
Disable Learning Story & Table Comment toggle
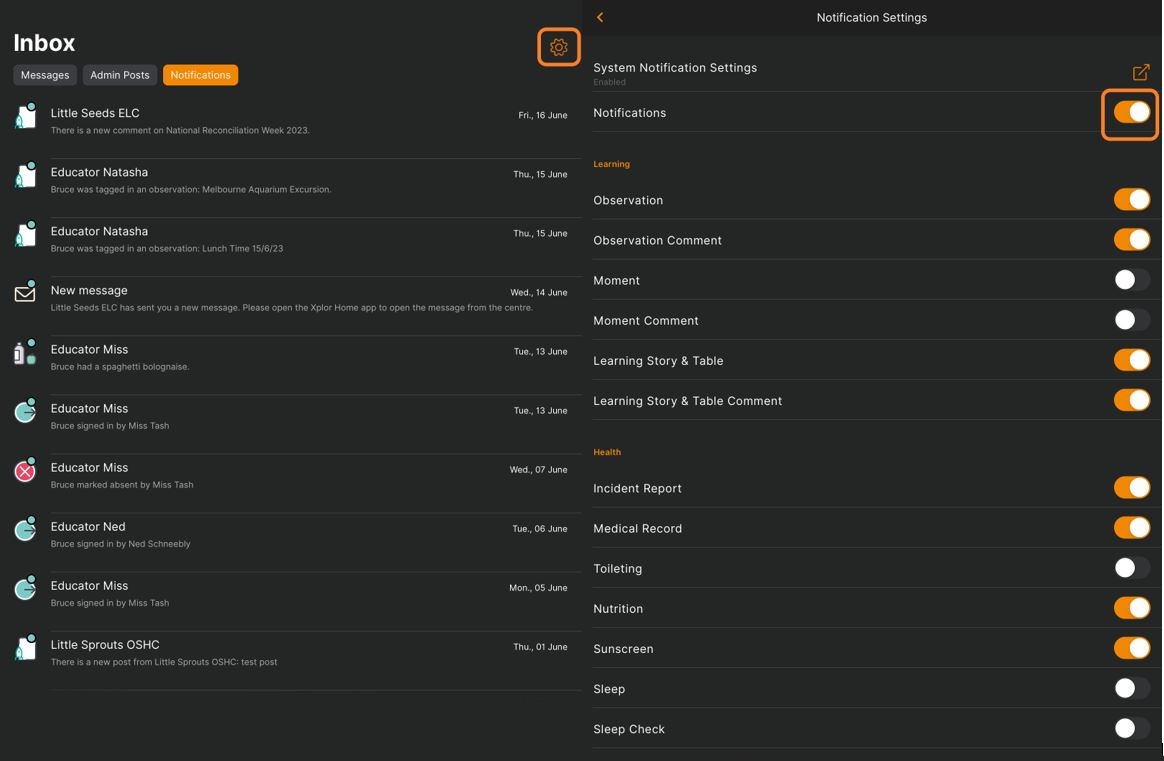(x=1131, y=400)
